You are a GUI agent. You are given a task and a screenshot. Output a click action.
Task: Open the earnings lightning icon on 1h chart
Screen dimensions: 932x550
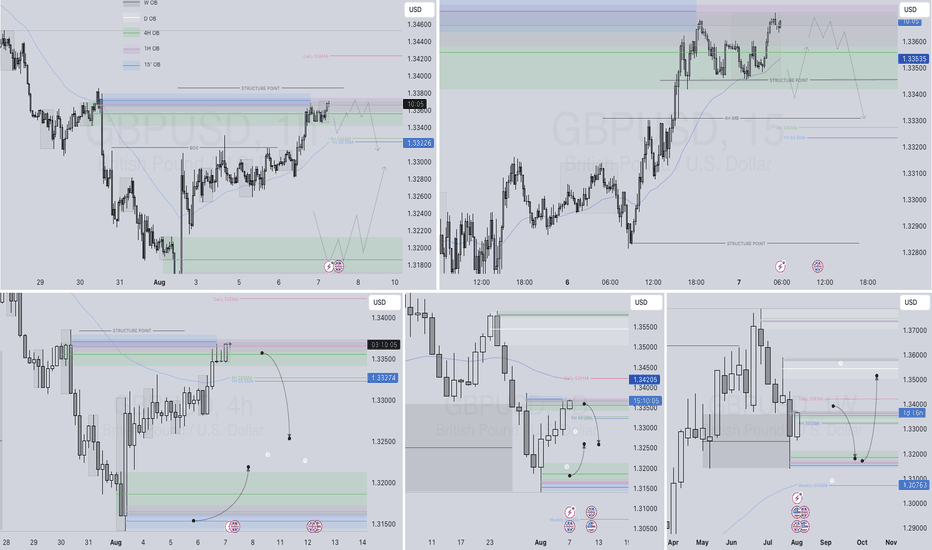click(x=329, y=266)
